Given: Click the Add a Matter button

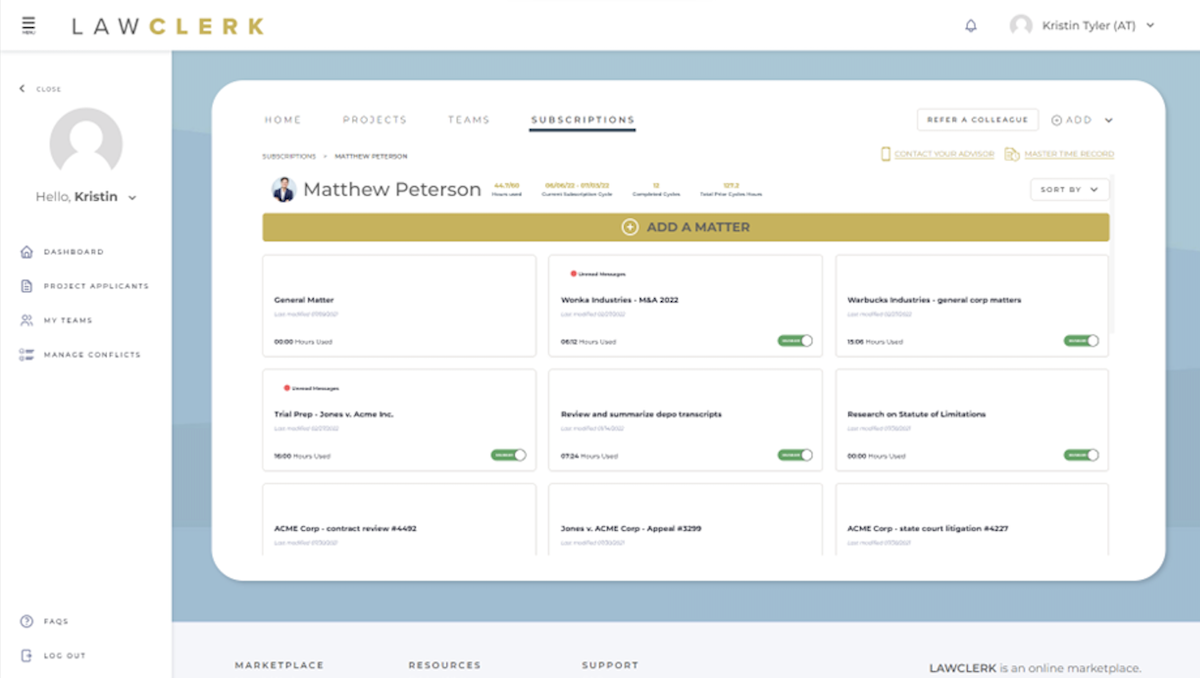Looking at the screenshot, I should [686, 227].
